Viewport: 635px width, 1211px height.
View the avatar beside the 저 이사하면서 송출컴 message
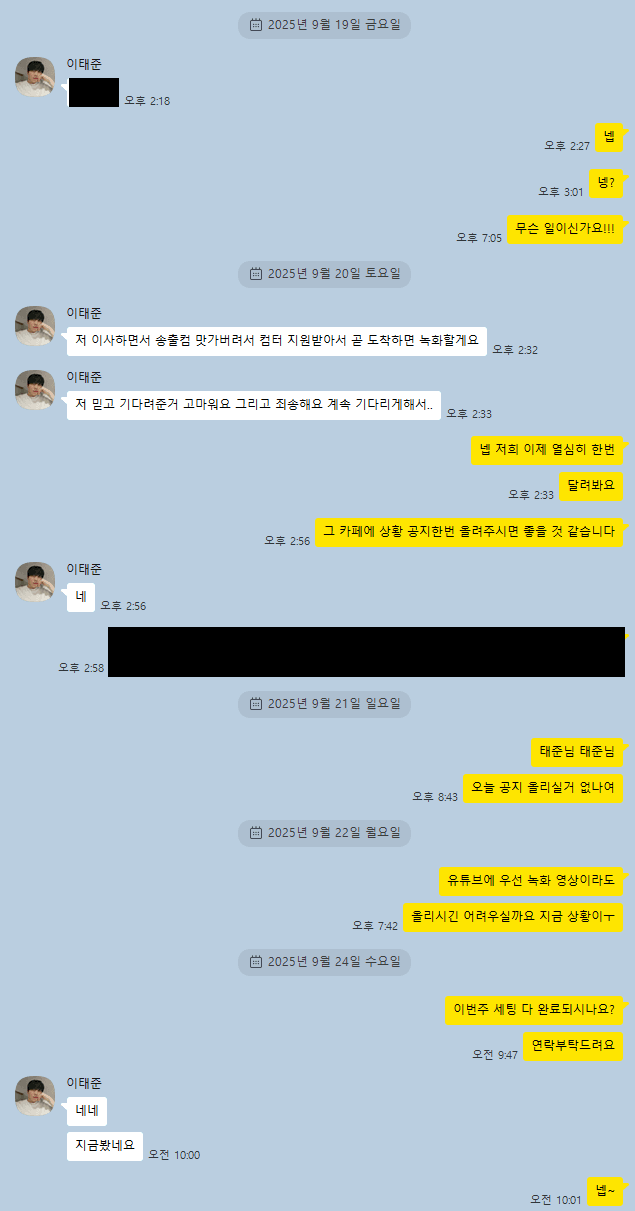(x=35, y=326)
